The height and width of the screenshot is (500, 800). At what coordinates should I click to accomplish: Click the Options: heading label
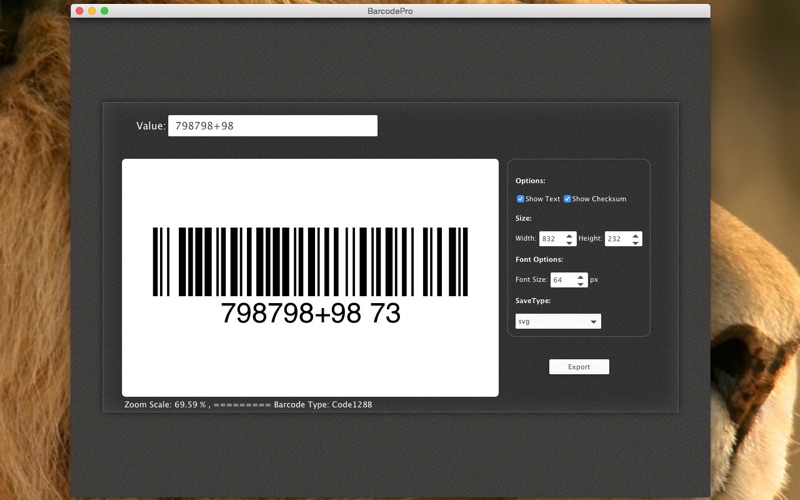(x=530, y=181)
